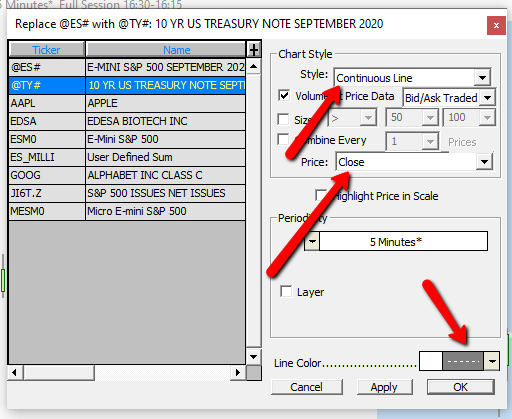
Task: Select the AAPL row in ticker list
Action: coord(127,103)
